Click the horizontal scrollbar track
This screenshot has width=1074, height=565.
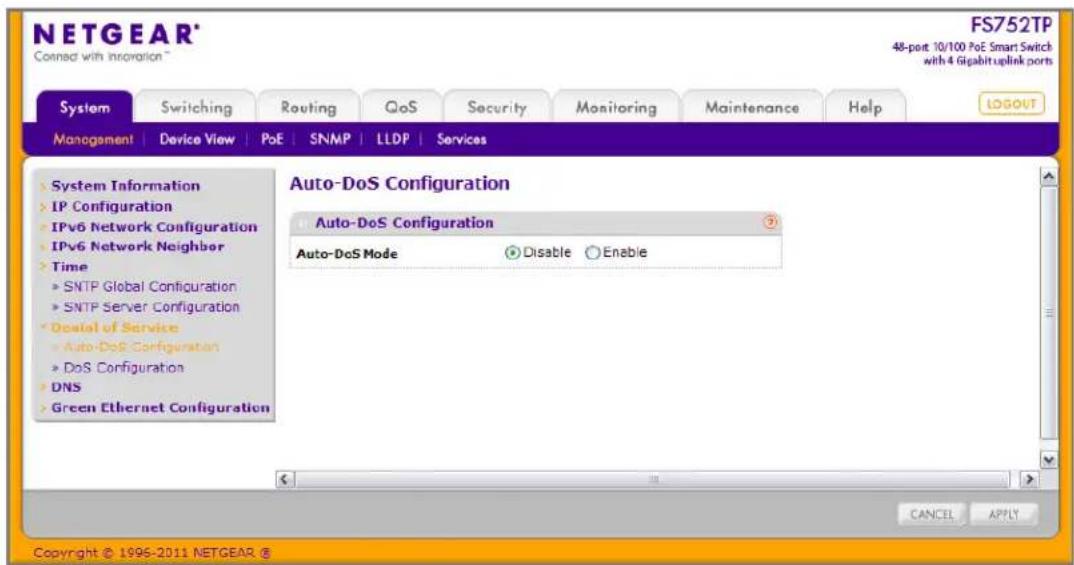tap(653, 479)
